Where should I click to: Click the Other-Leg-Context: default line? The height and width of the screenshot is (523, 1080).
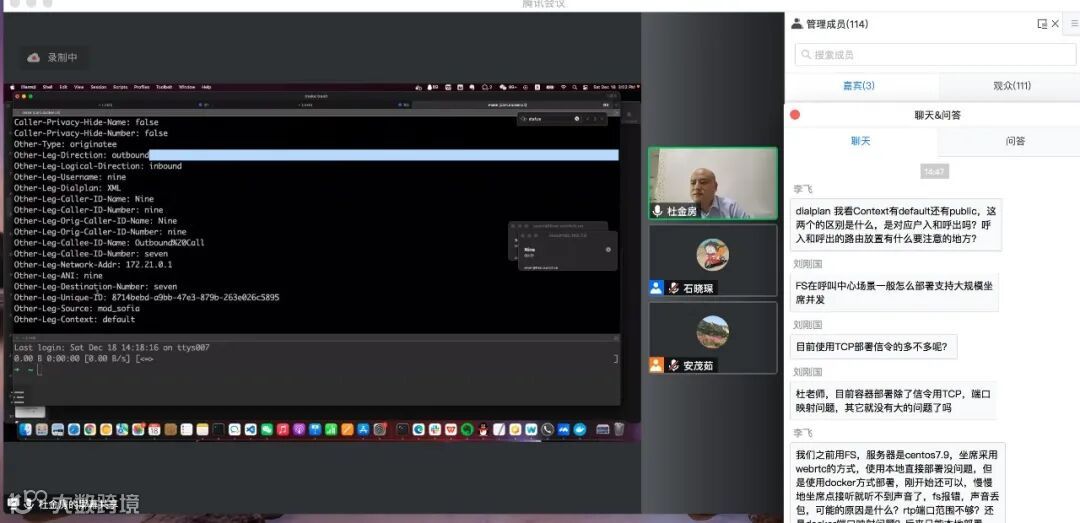coord(74,320)
